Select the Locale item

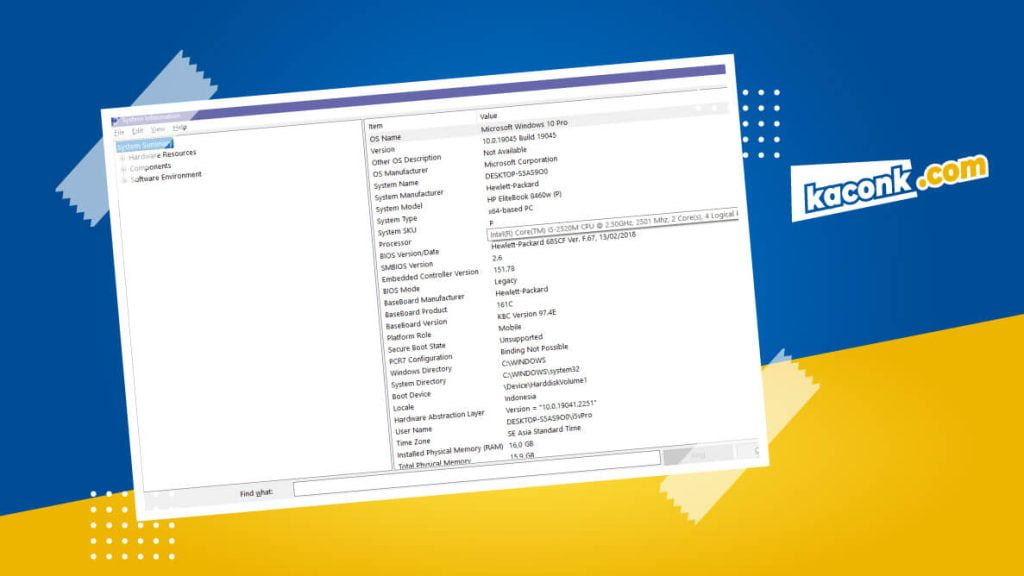pos(404,408)
